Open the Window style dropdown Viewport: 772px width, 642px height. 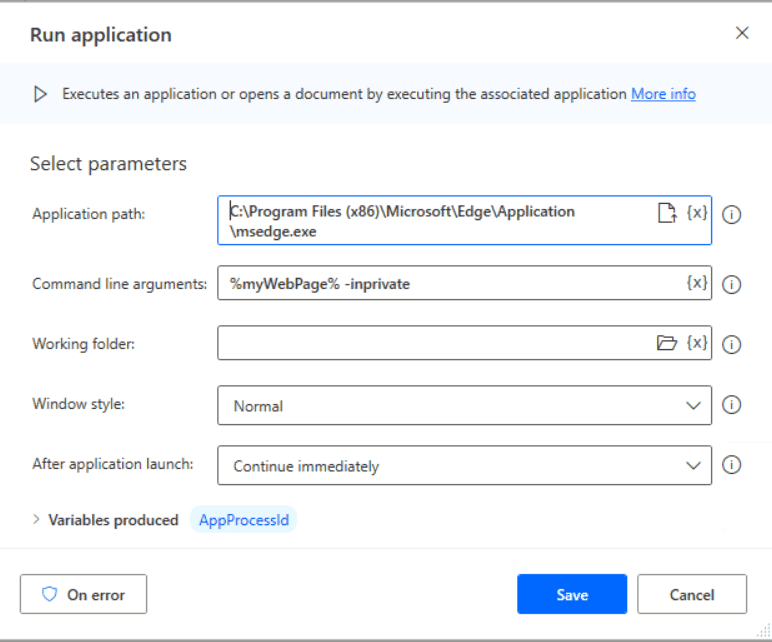coord(464,406)
